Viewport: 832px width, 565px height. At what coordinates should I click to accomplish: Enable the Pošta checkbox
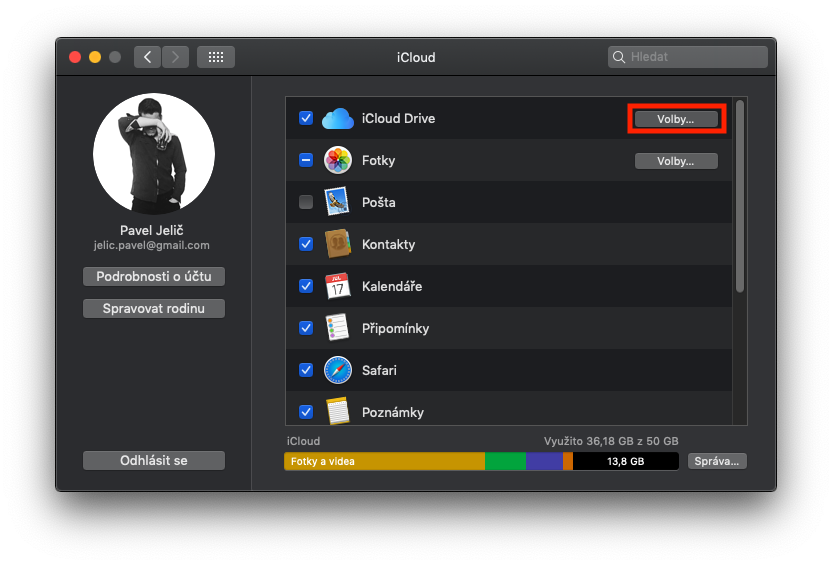click(x=306, y=202)
